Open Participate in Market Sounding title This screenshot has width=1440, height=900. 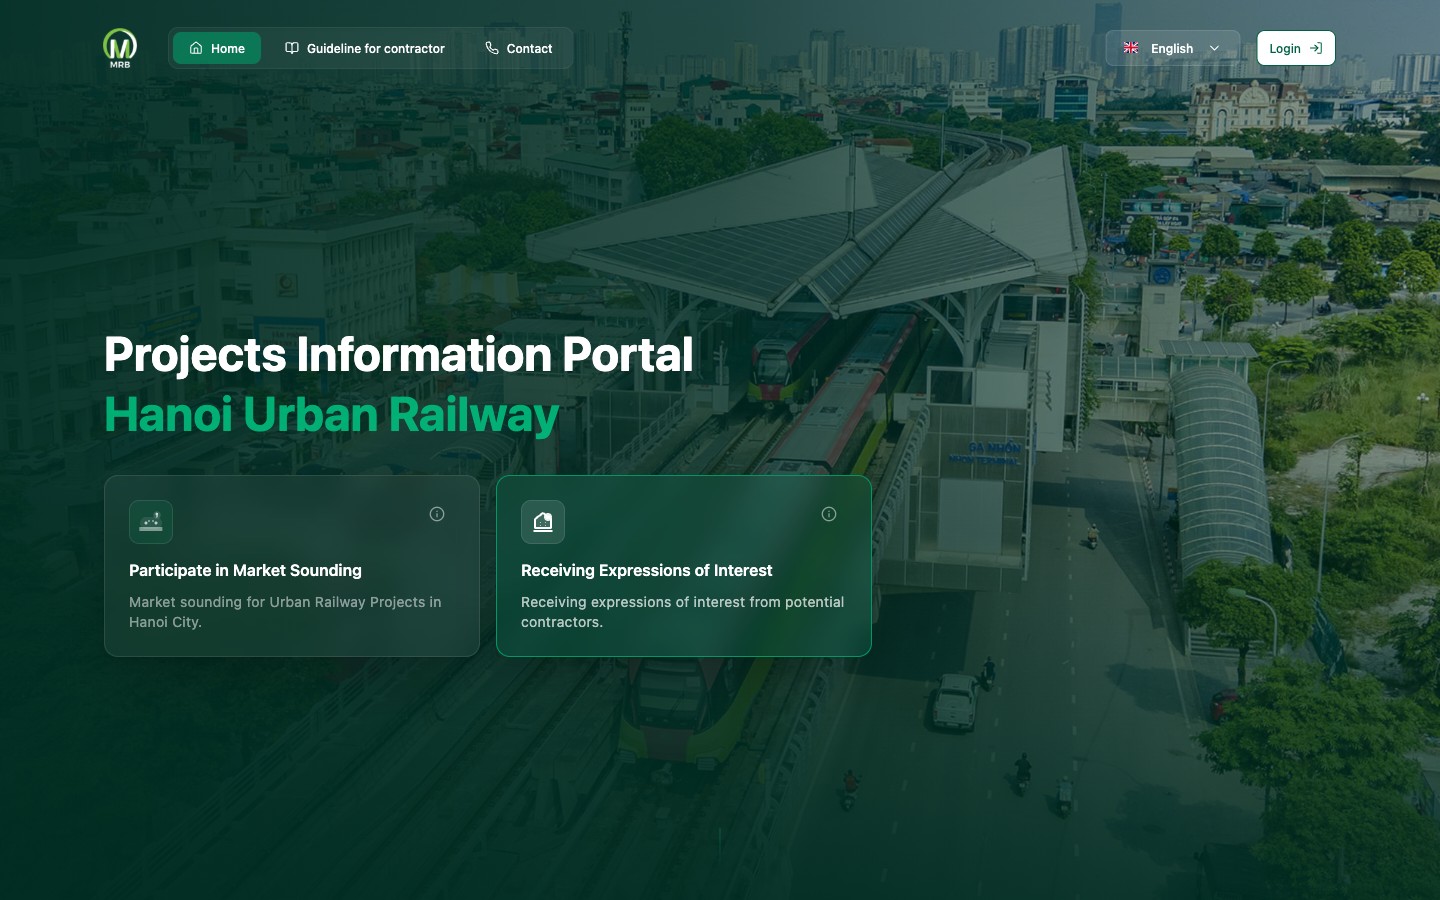pyautogui.click(x=245, y=570)
